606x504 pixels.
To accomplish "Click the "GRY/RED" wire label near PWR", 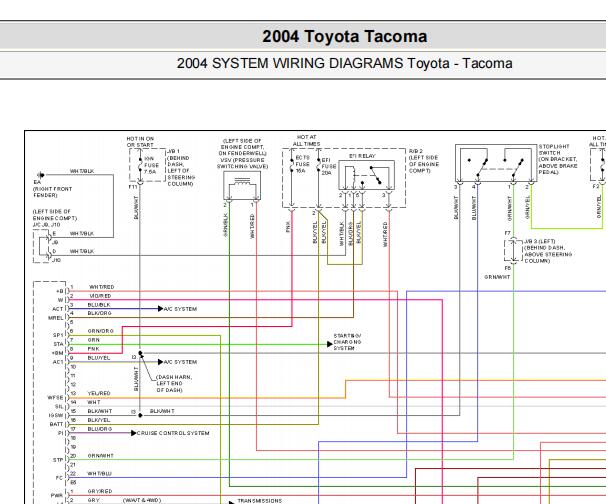I will coord(100,491).
